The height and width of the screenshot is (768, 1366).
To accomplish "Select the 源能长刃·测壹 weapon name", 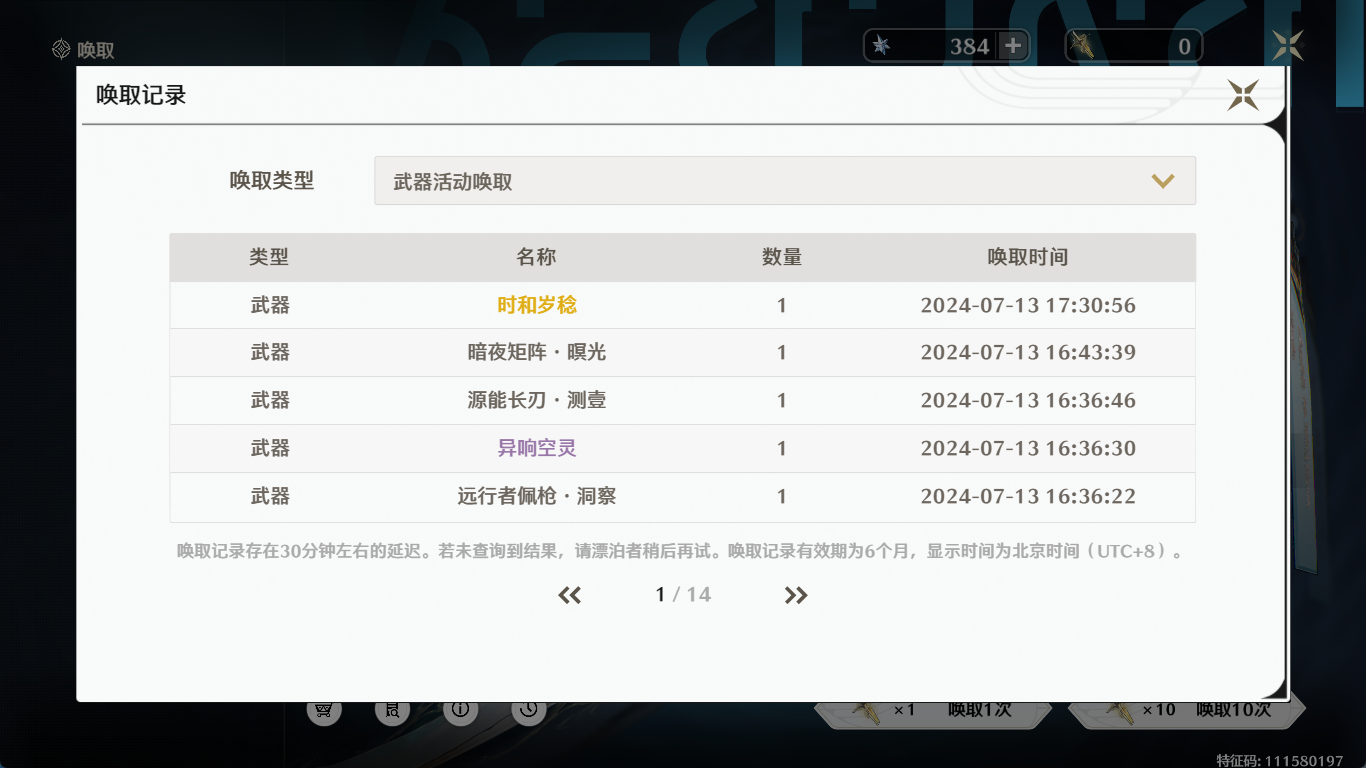I will pos(537,400).
